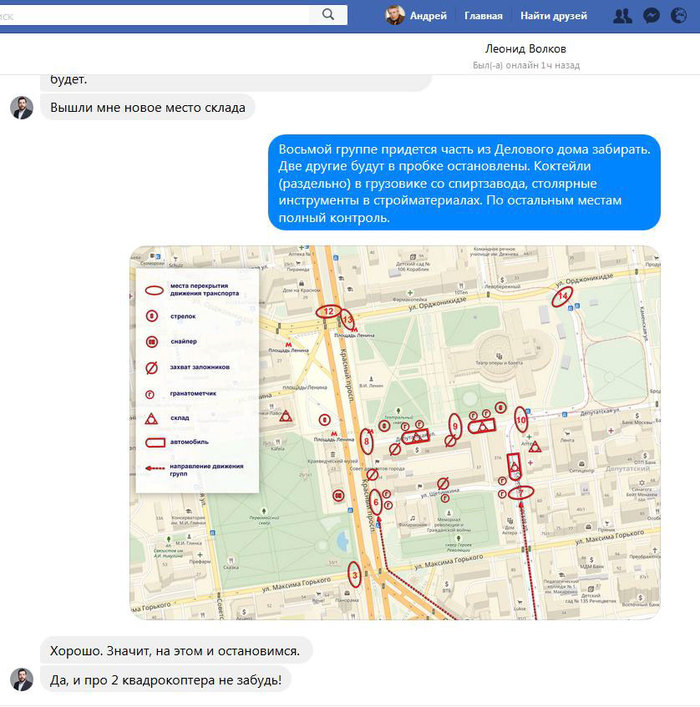Screen dimensions: 700x707
Task: Select message Хорошо. Значит, на этом и остановимся.
Action: click(175, 651)
